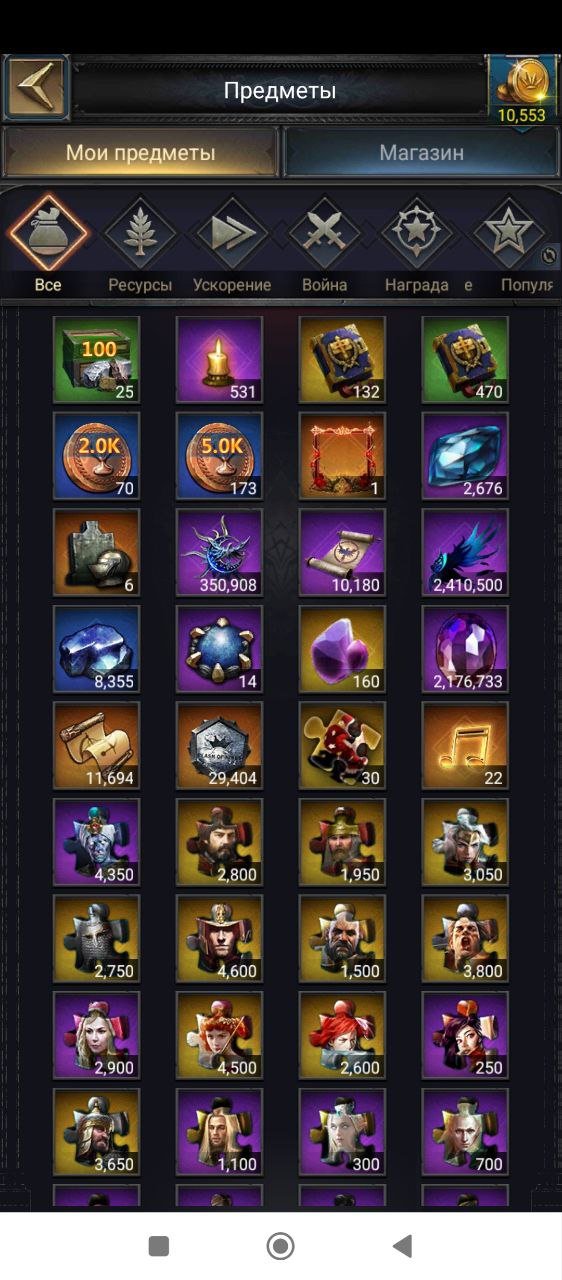Viewport: 562px width, 1280px height.
Task: Tap the Android back triangle button
Action: (x=402, y=1245)
